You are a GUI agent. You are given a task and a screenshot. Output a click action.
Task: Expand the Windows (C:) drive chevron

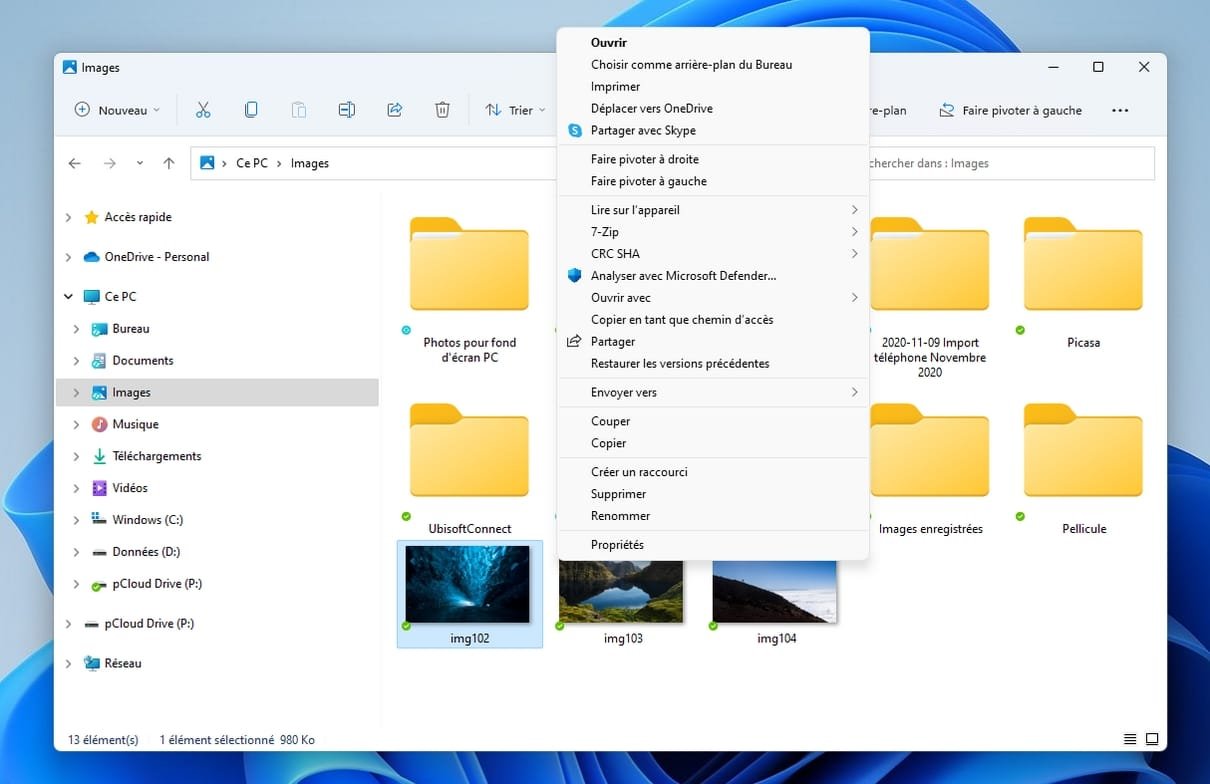pyautogui.click(x=77, y=520)
